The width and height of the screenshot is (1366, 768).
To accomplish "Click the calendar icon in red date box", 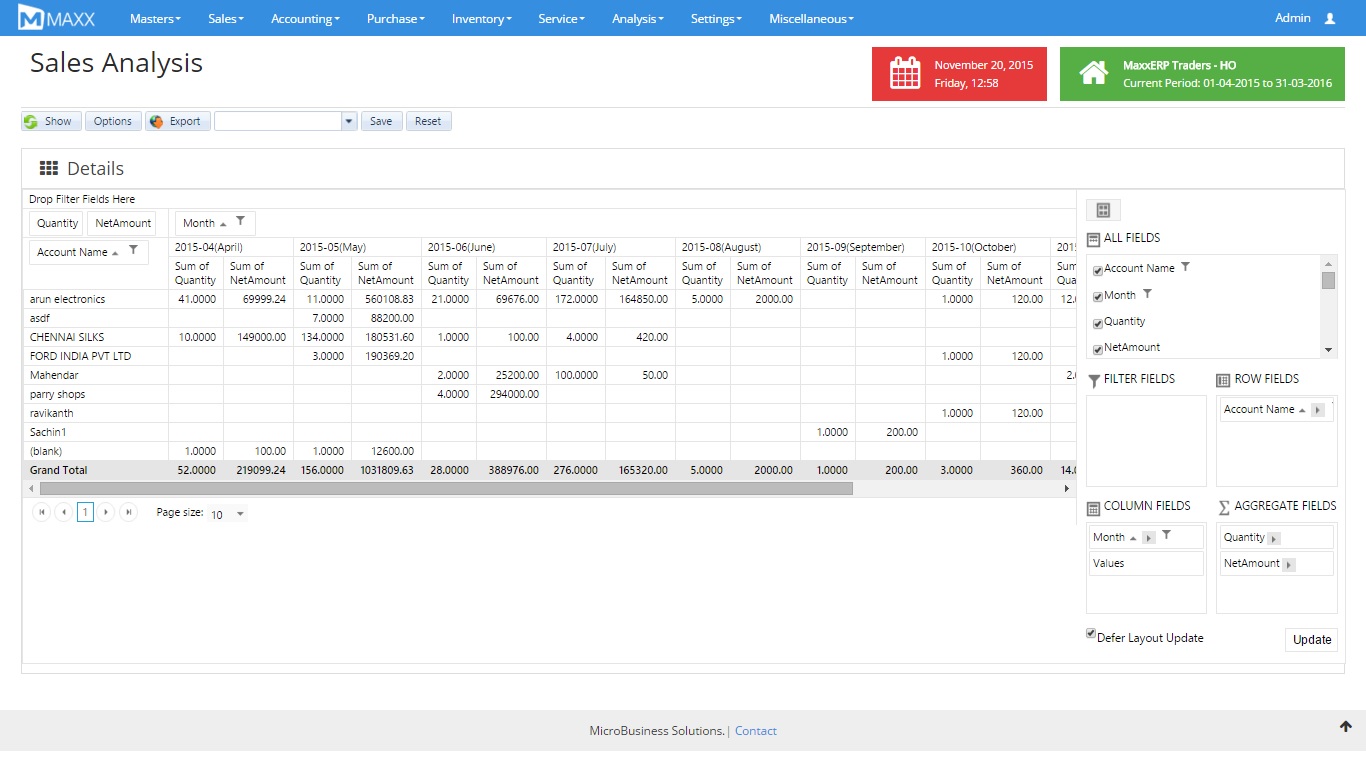I will (904, 74).
